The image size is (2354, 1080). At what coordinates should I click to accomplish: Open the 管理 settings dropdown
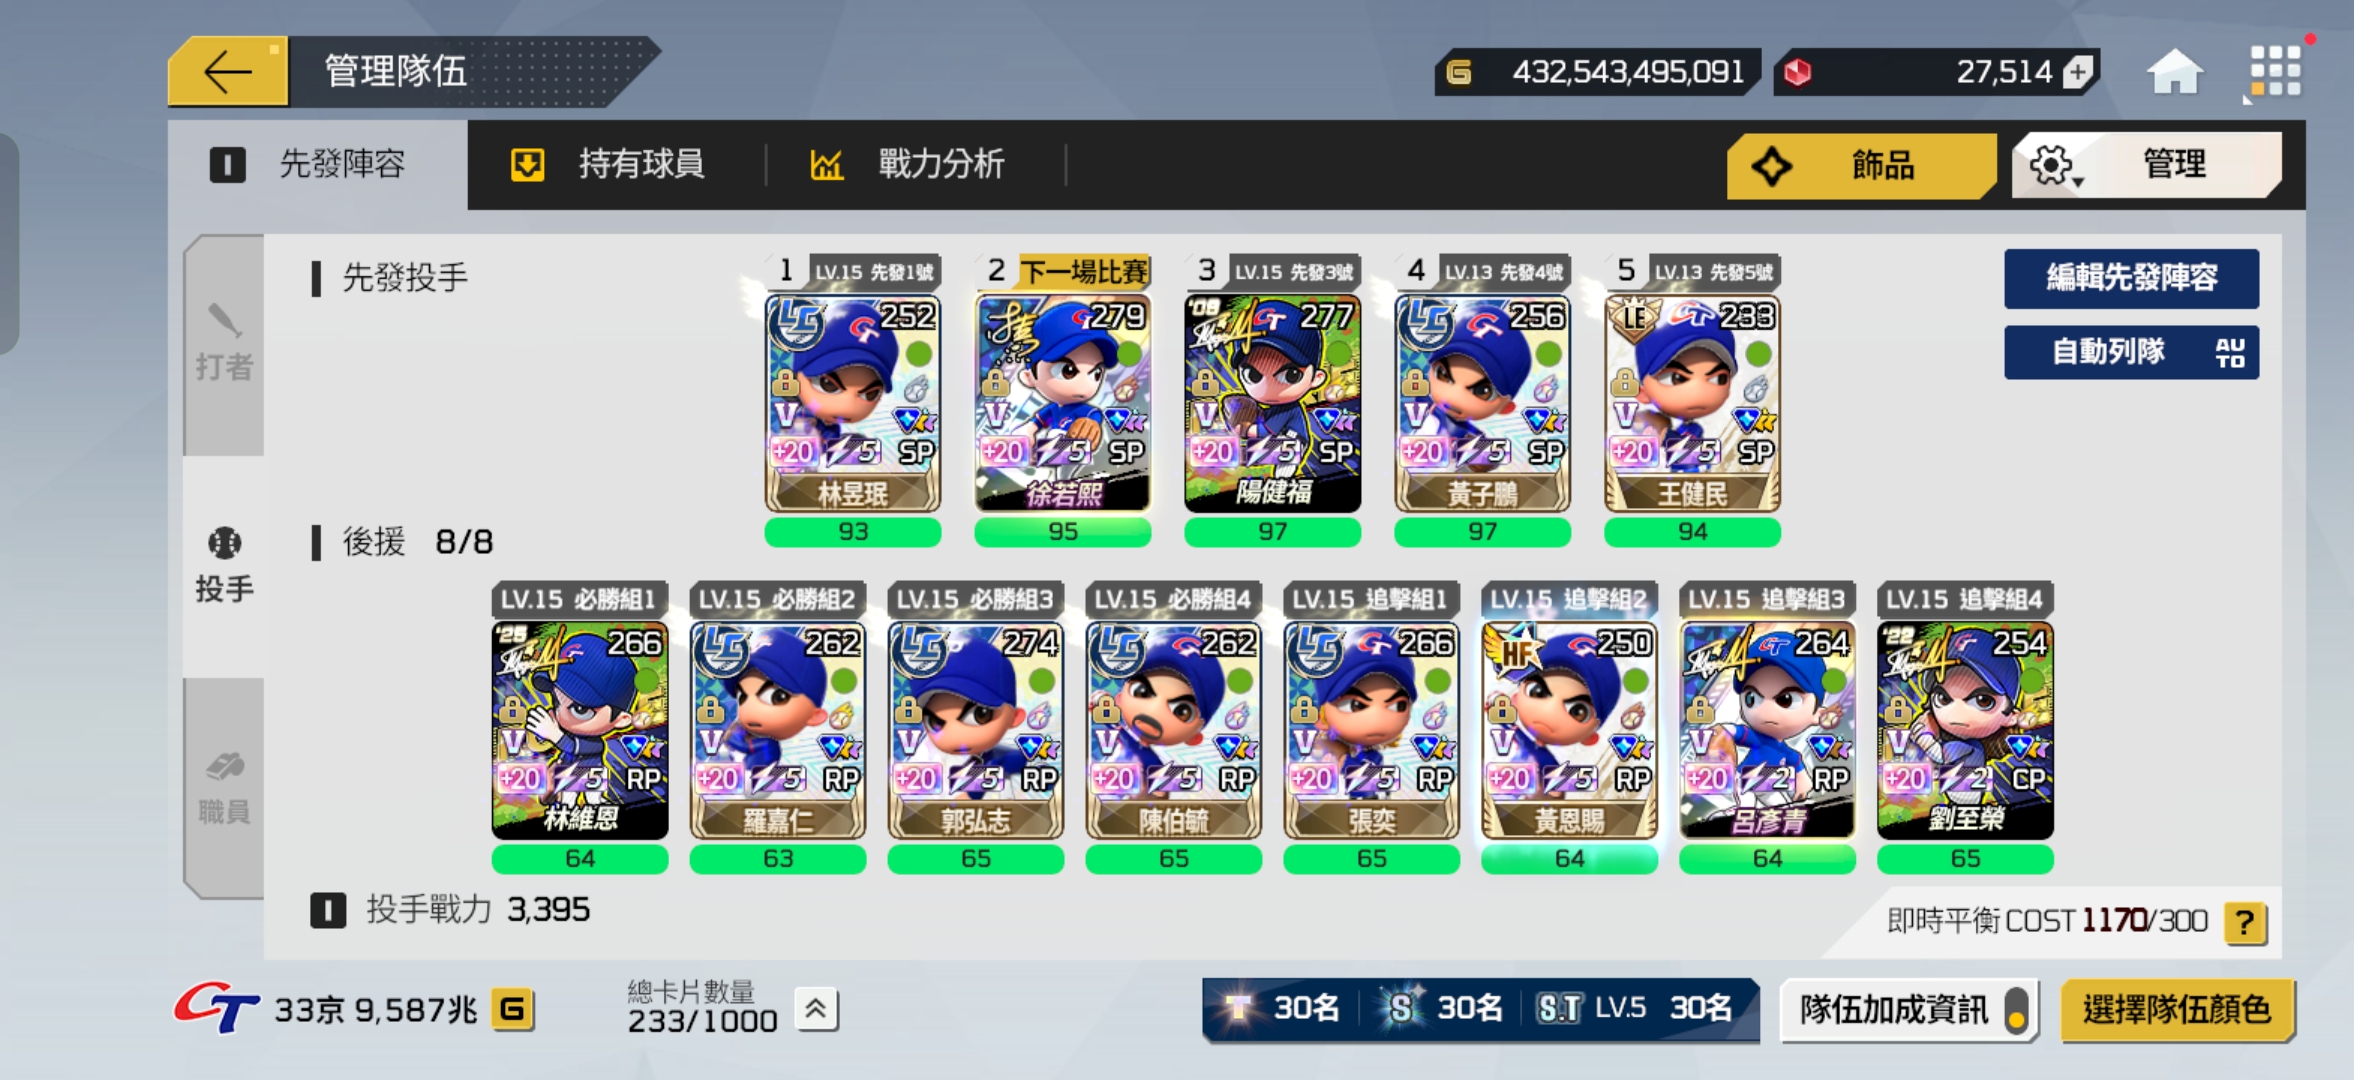point(2147,164)
